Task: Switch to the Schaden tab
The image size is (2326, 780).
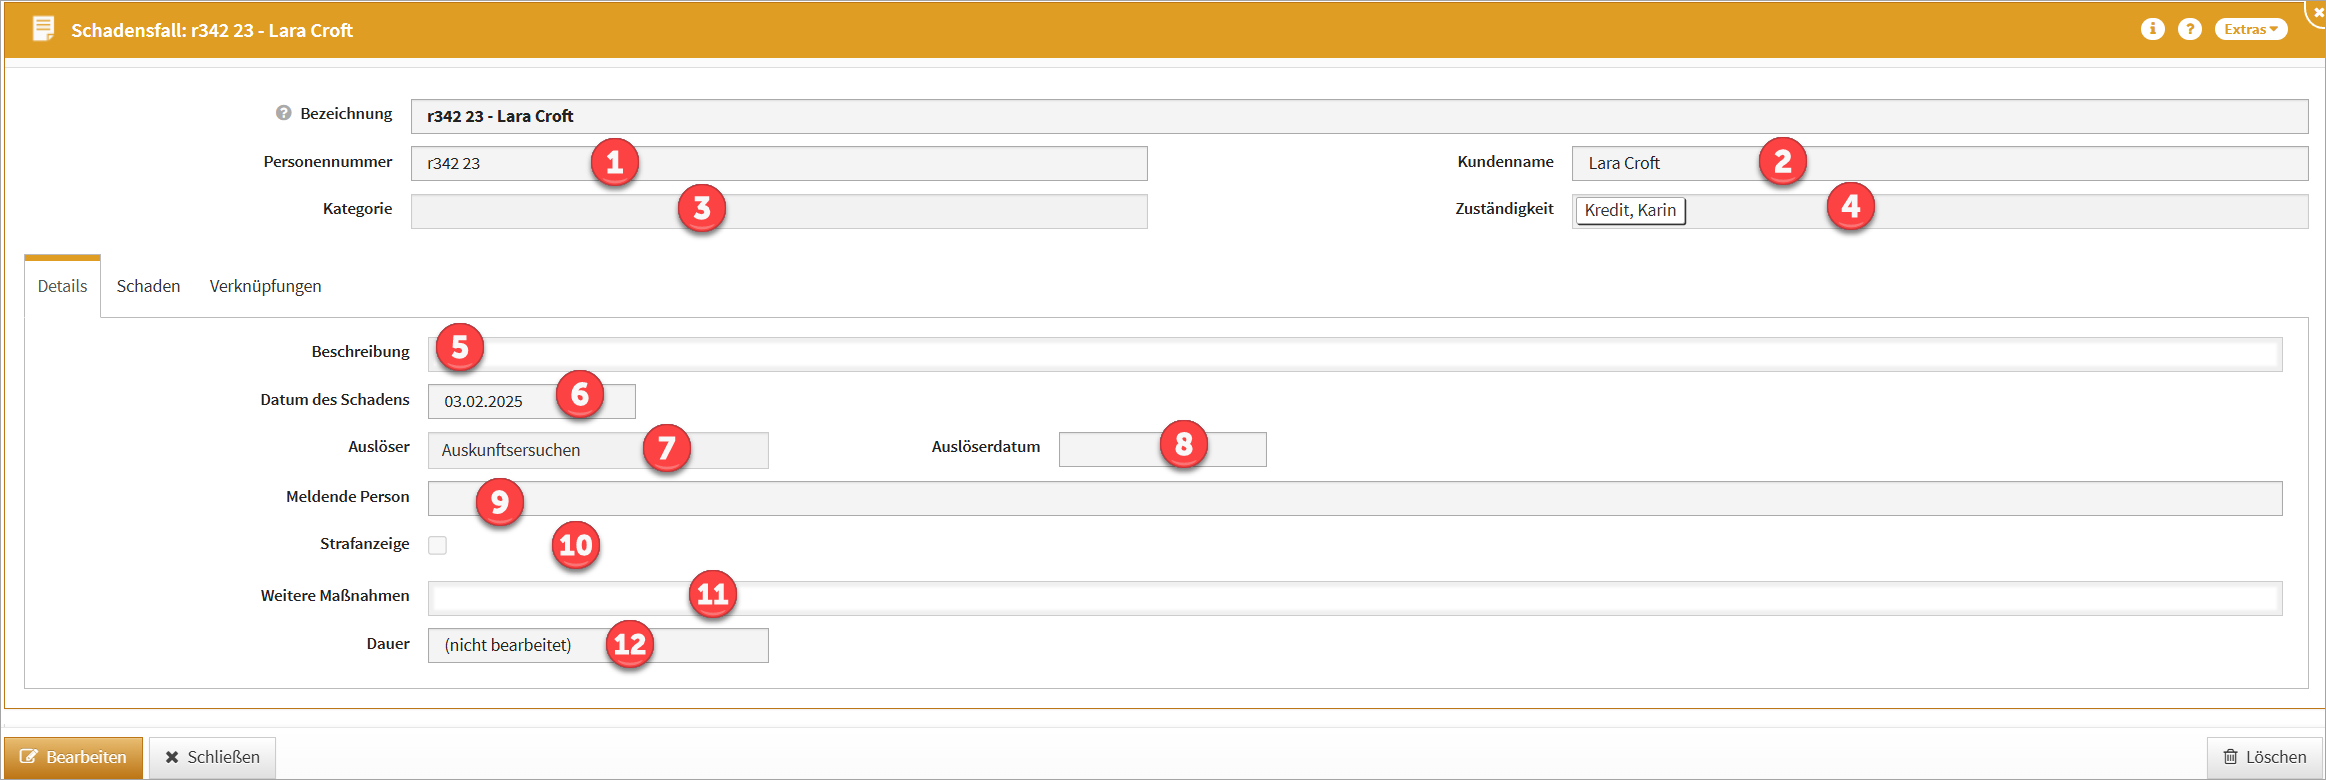Action: click(x=148, y=286)
